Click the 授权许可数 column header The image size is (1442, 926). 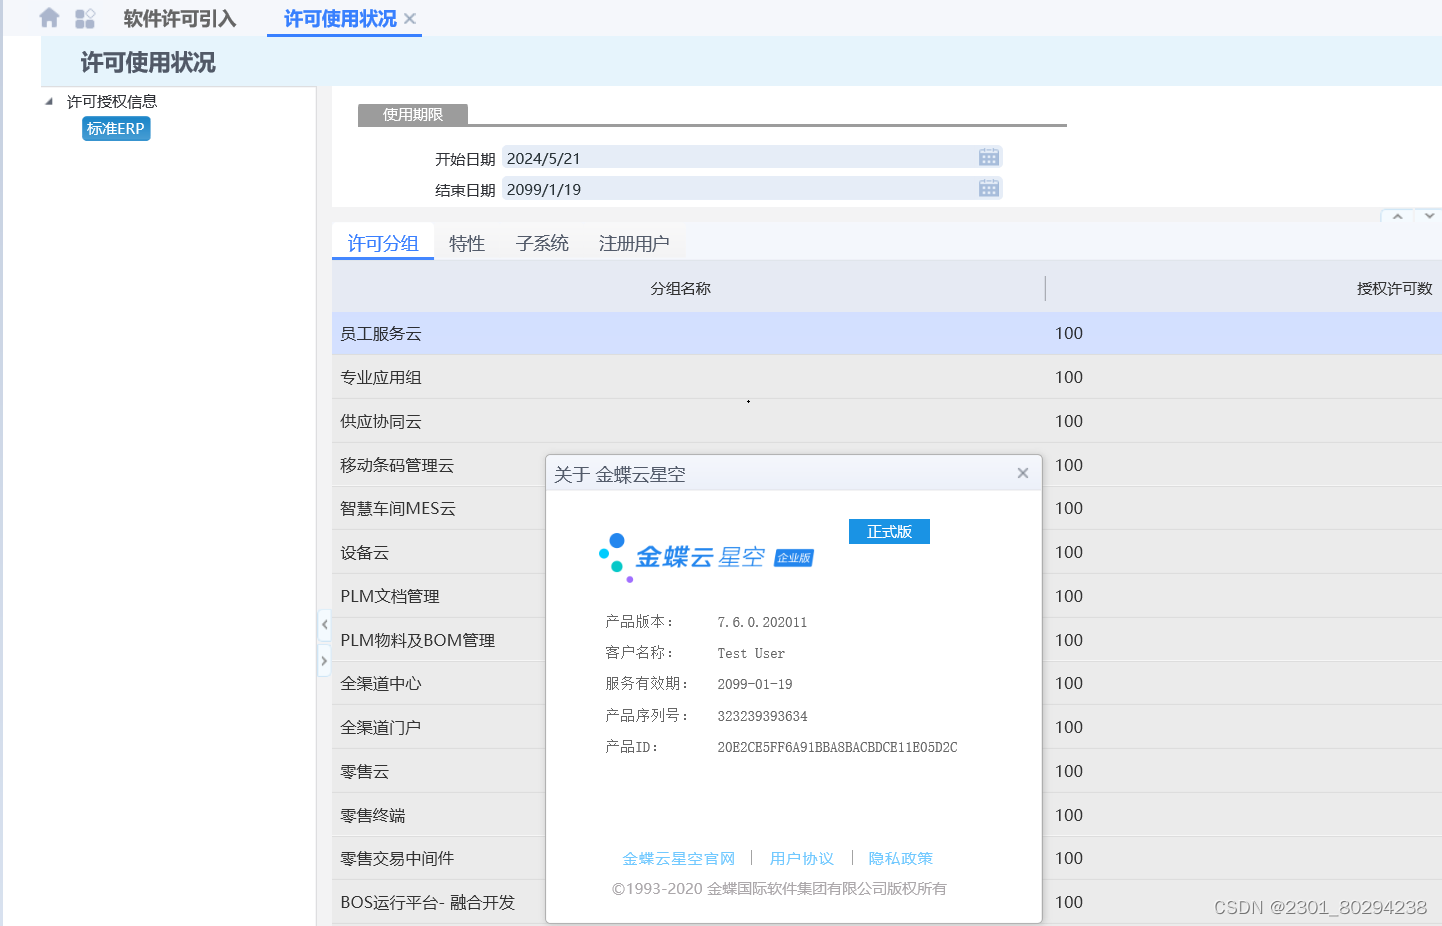coord(1395,288)
